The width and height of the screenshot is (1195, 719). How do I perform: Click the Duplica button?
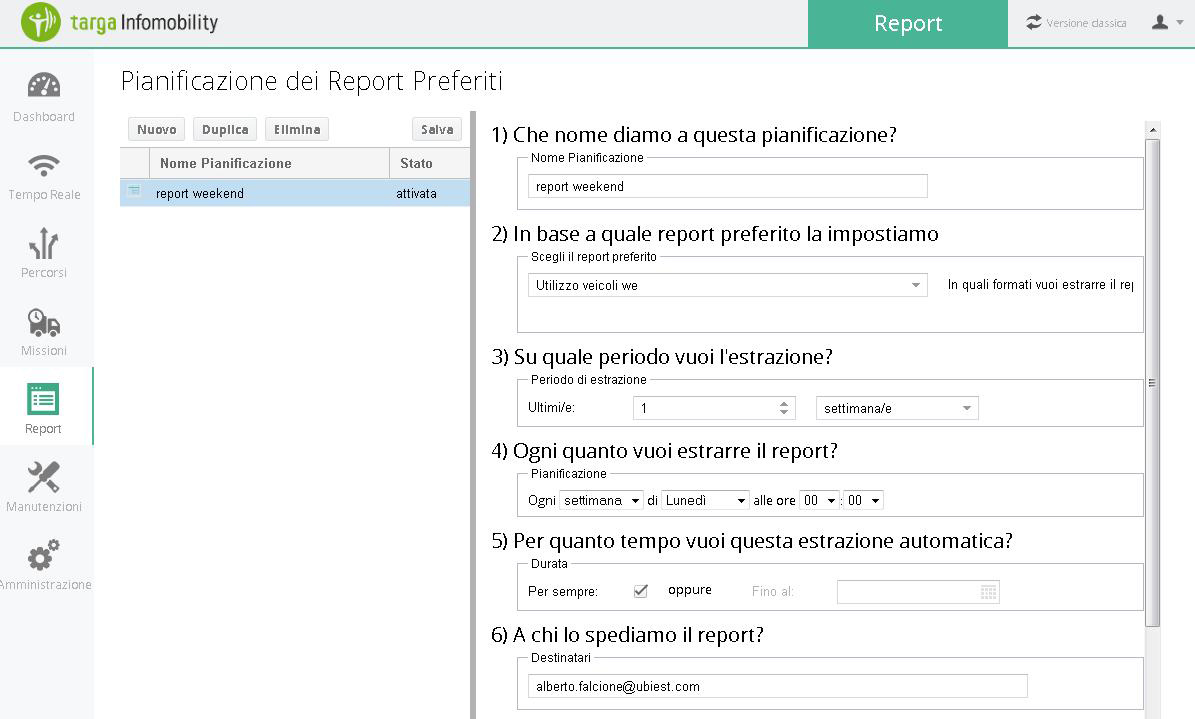[x=225, y=130]
